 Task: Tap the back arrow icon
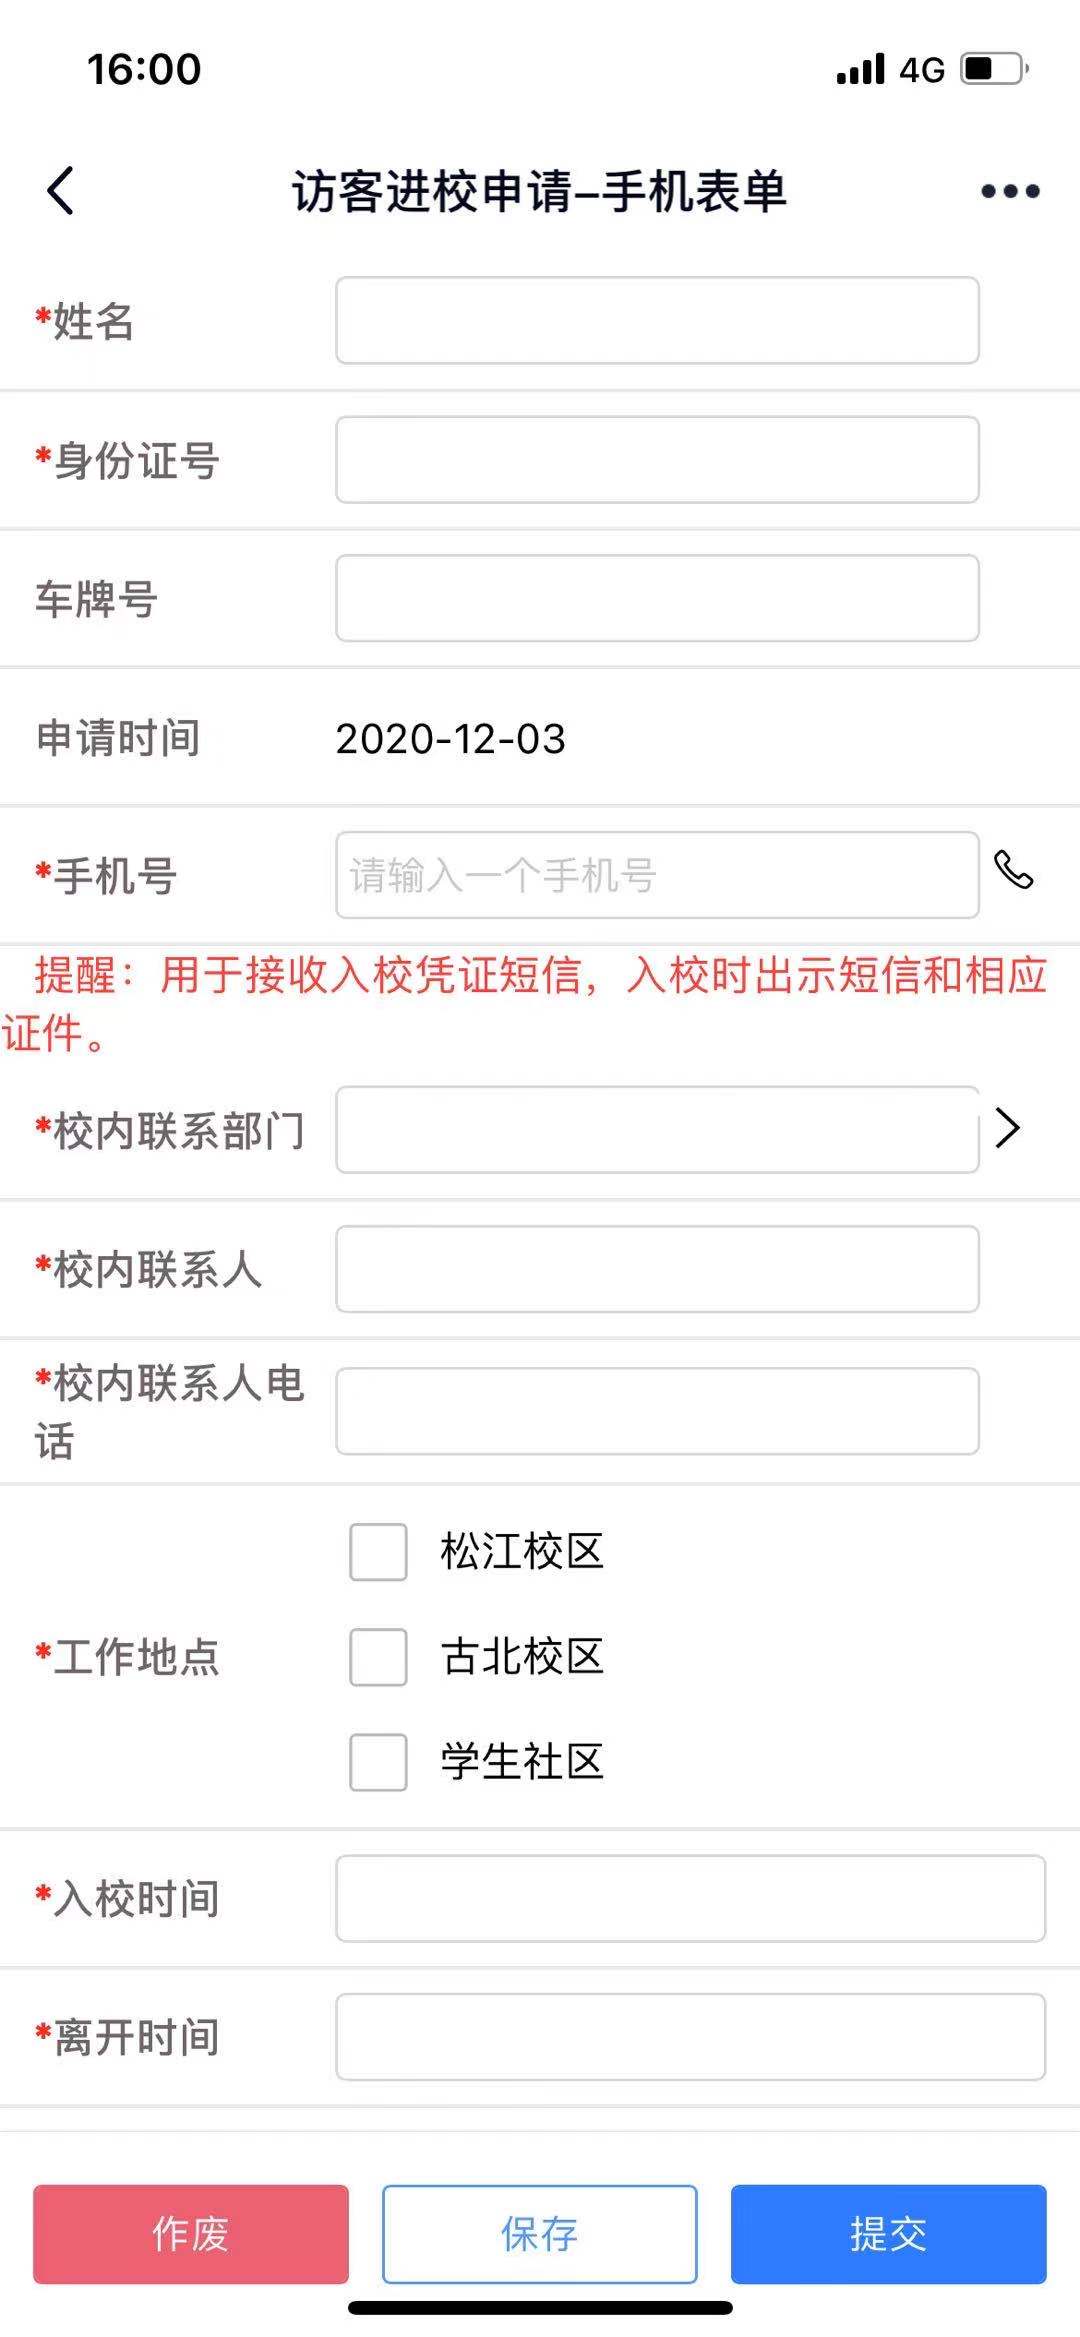pyautogui.click(x=61, y=190)
